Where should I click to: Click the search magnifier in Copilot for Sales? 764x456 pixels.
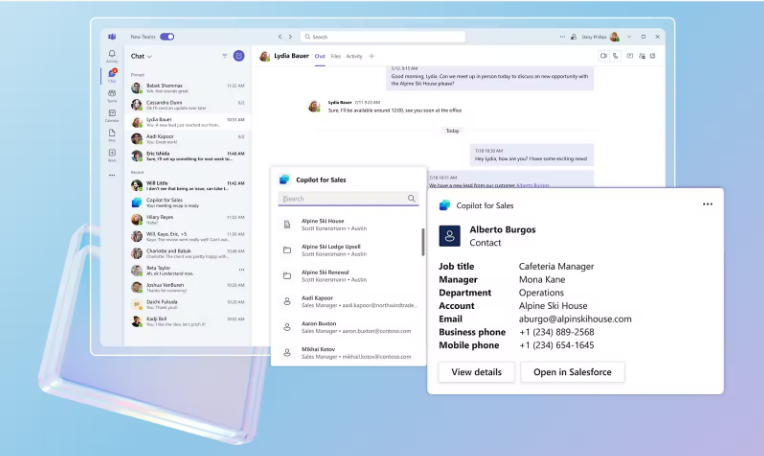[x=411, y=198]
